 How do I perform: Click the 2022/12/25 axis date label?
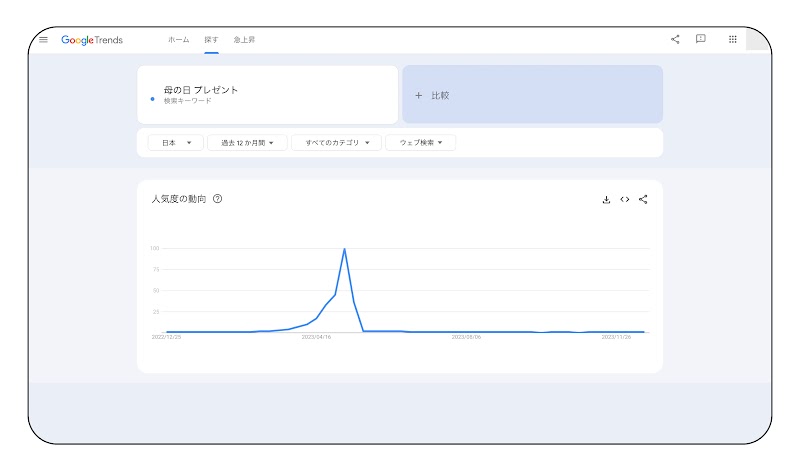[166, 337]
